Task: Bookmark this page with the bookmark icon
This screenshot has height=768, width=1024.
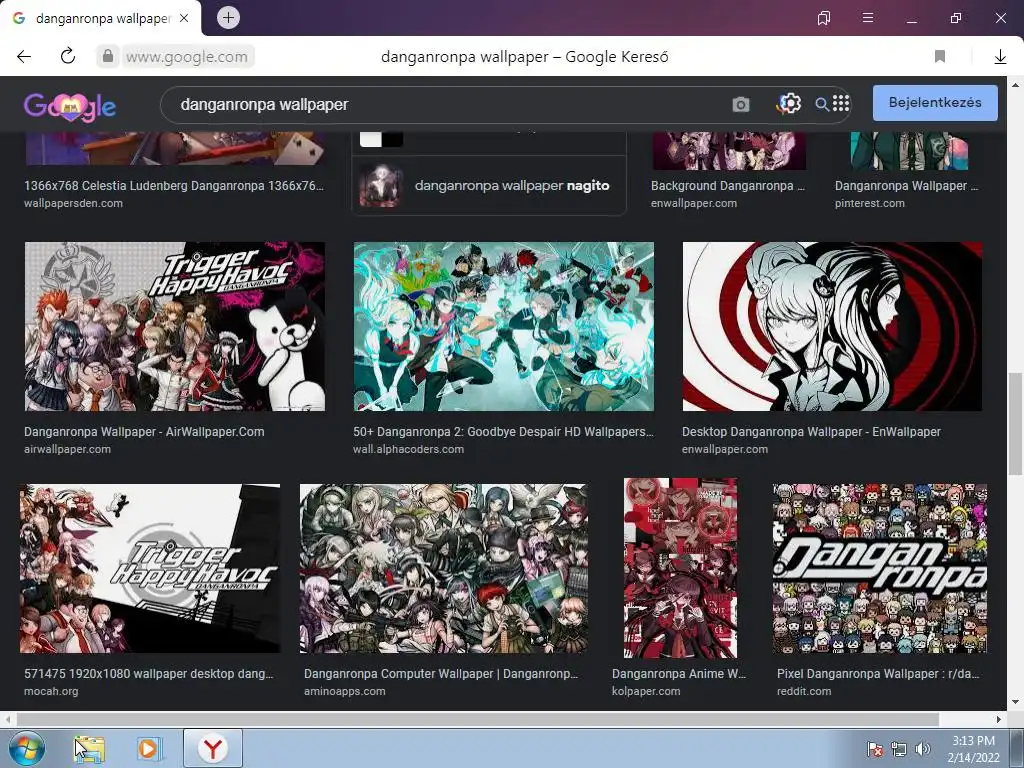Action: pyautogui.click(x=940, y=57)
